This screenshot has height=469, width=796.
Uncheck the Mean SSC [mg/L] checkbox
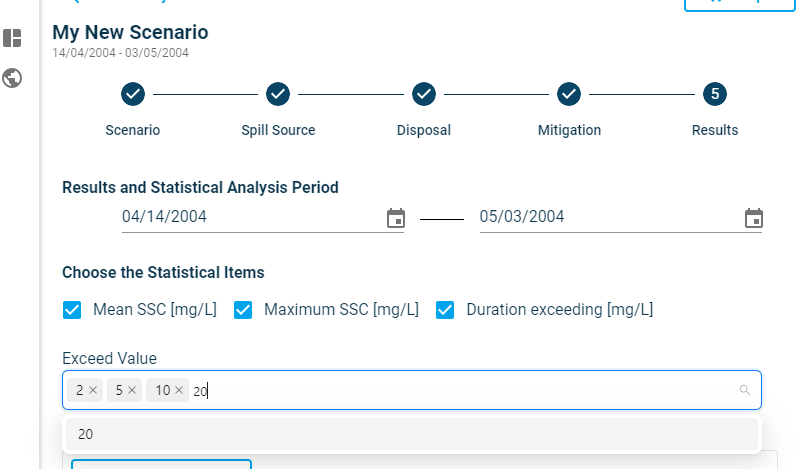pyautogui.click(x=72, y=310)
